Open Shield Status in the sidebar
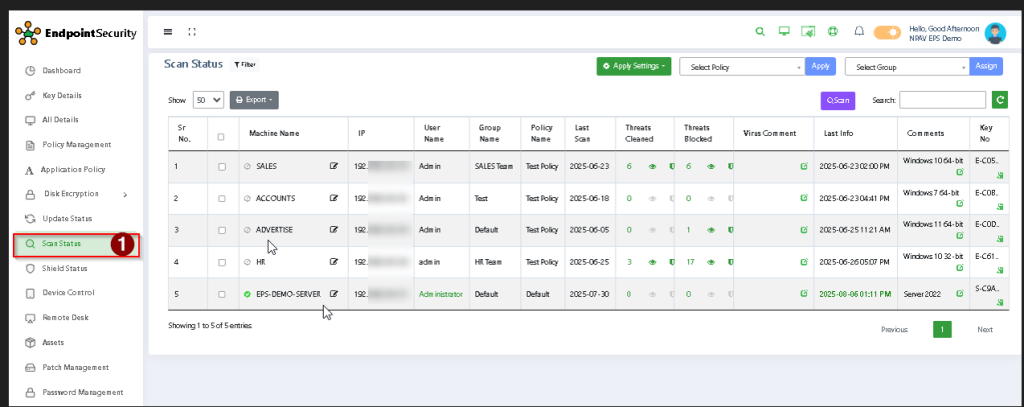1024x407 pixels. pos(64,268)
